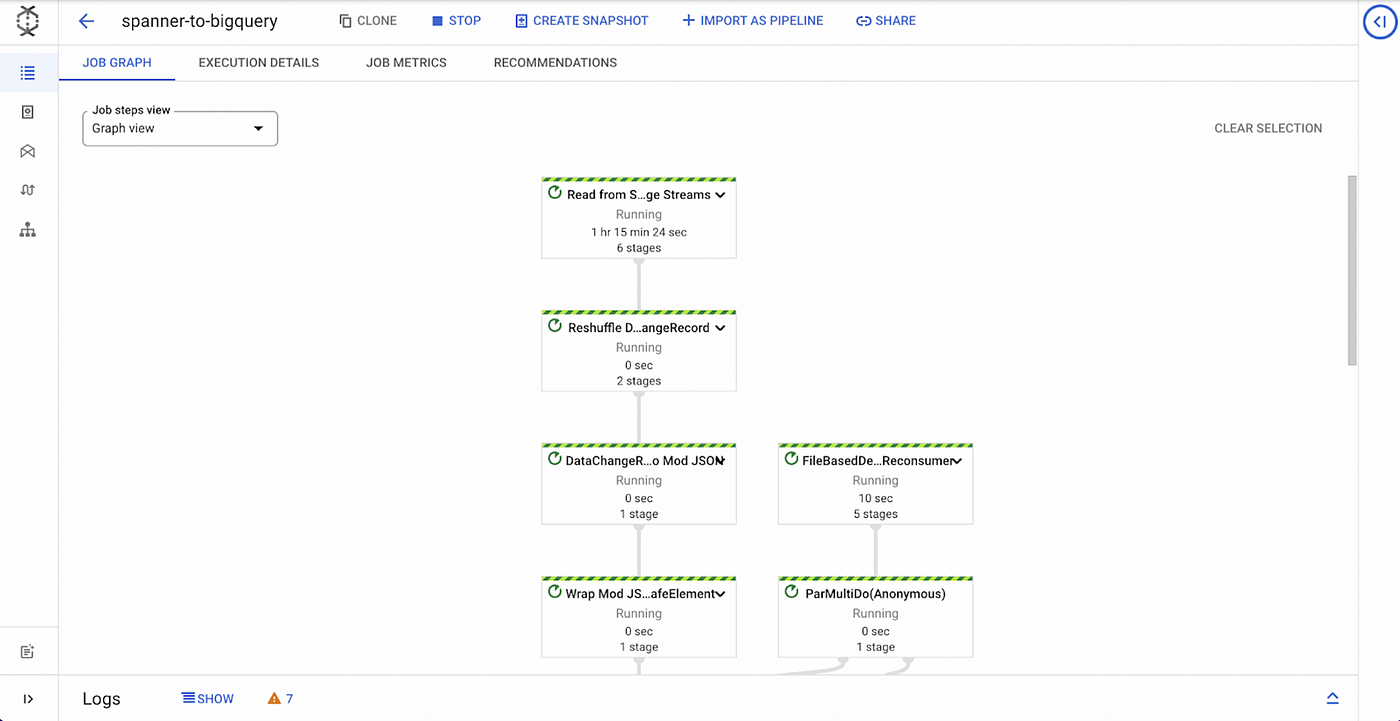Expand the Reshuffle step chevron
The image size is (1400, 721).
pyautogui.click(x=720, y=328)
